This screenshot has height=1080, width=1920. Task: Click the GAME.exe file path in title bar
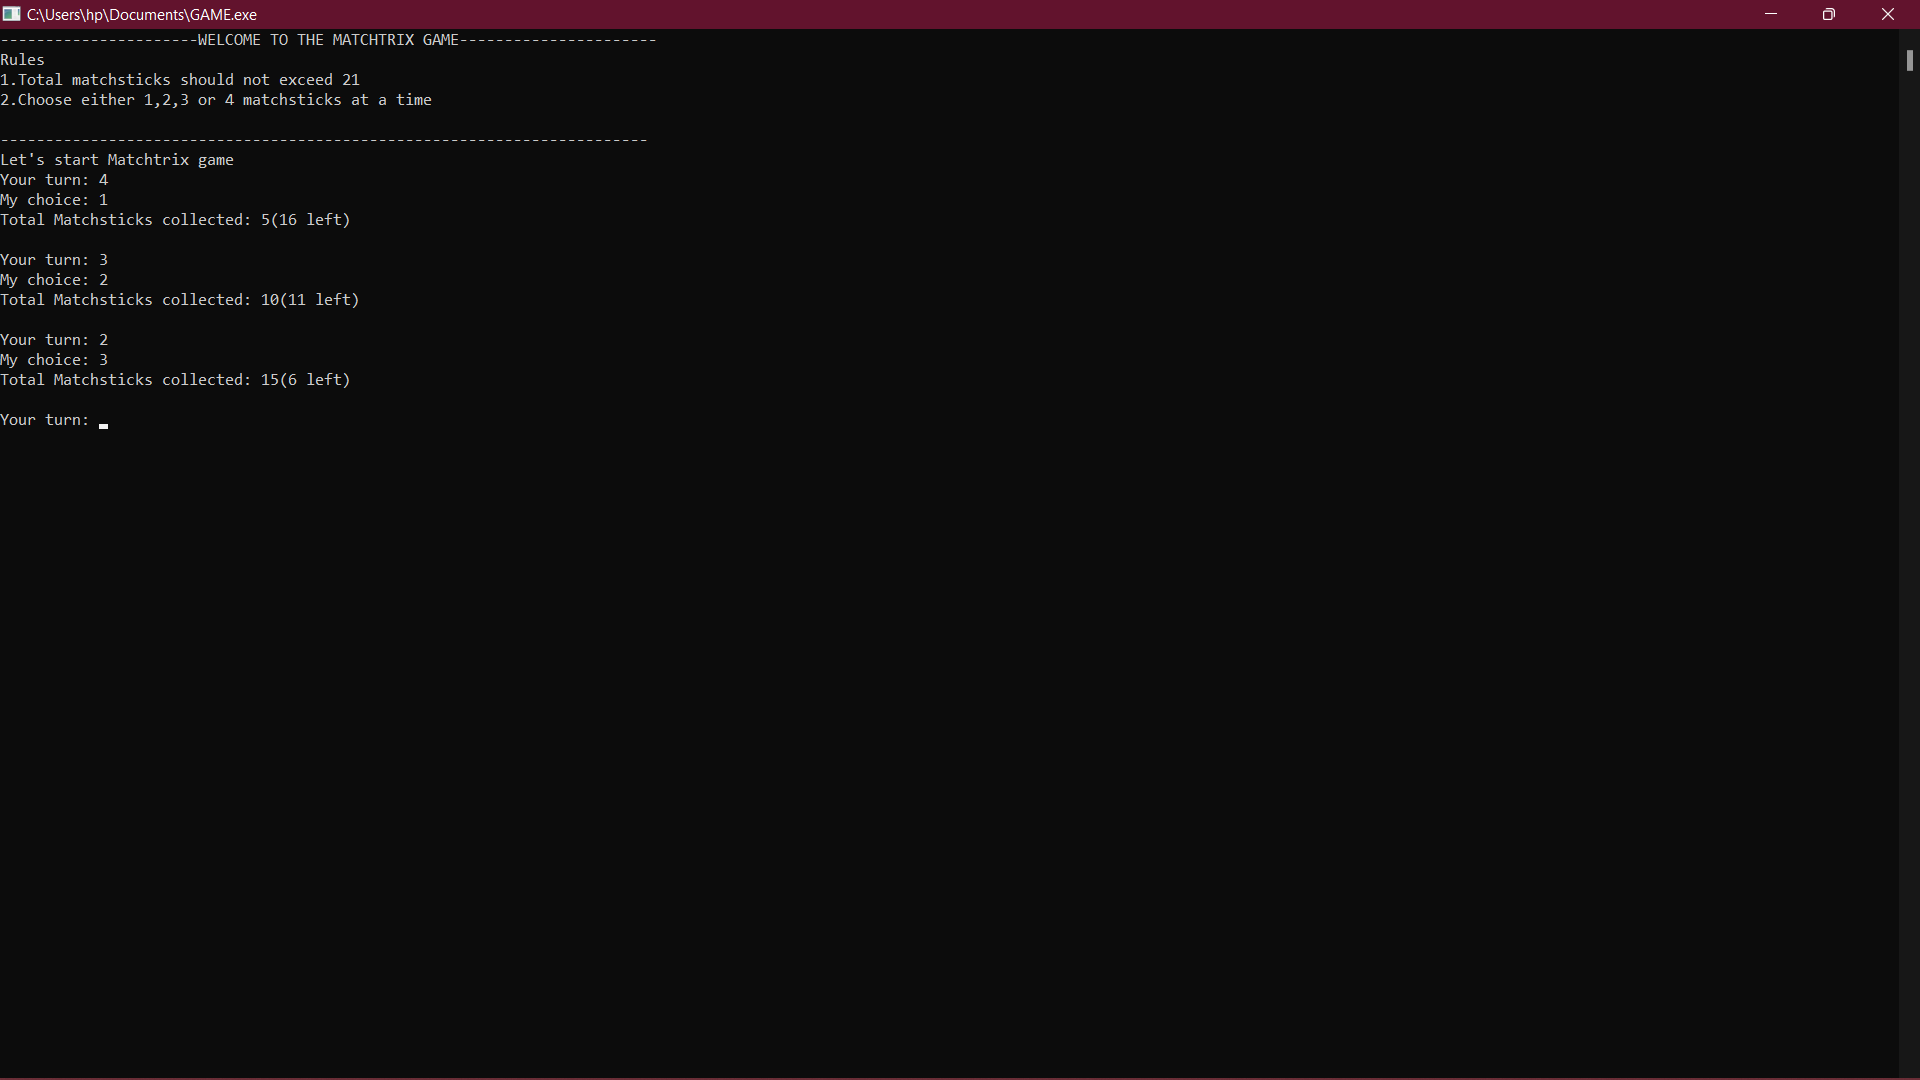(x=142, y=15)
